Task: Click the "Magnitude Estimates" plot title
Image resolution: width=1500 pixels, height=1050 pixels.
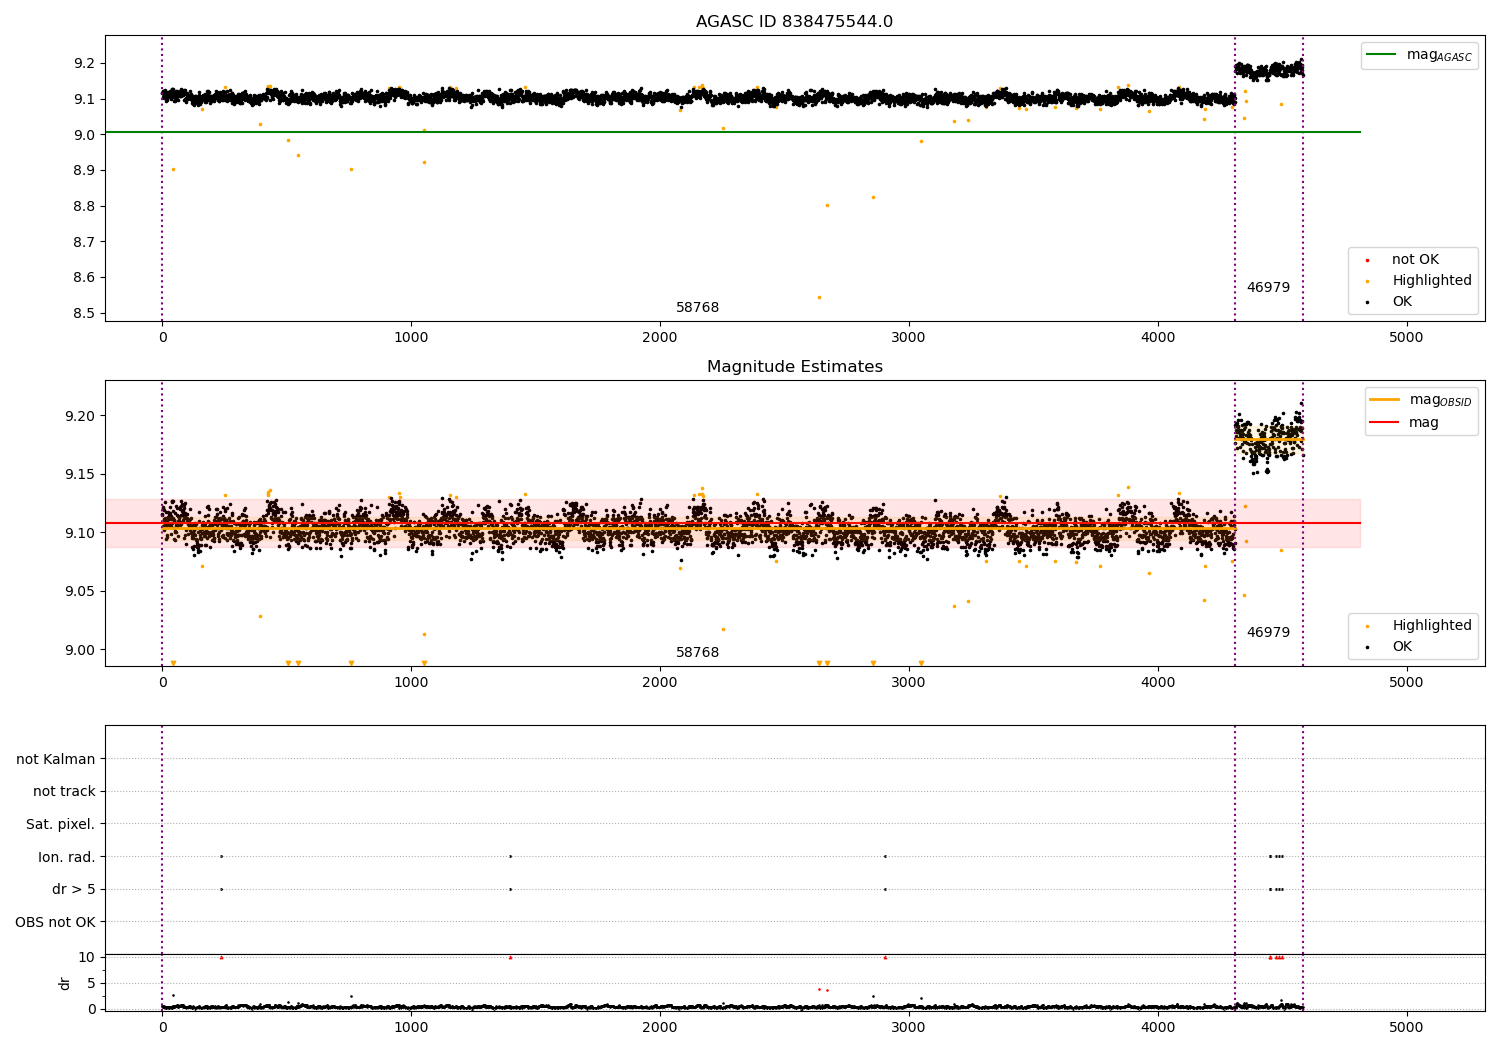Action: [x=794, y=367]
